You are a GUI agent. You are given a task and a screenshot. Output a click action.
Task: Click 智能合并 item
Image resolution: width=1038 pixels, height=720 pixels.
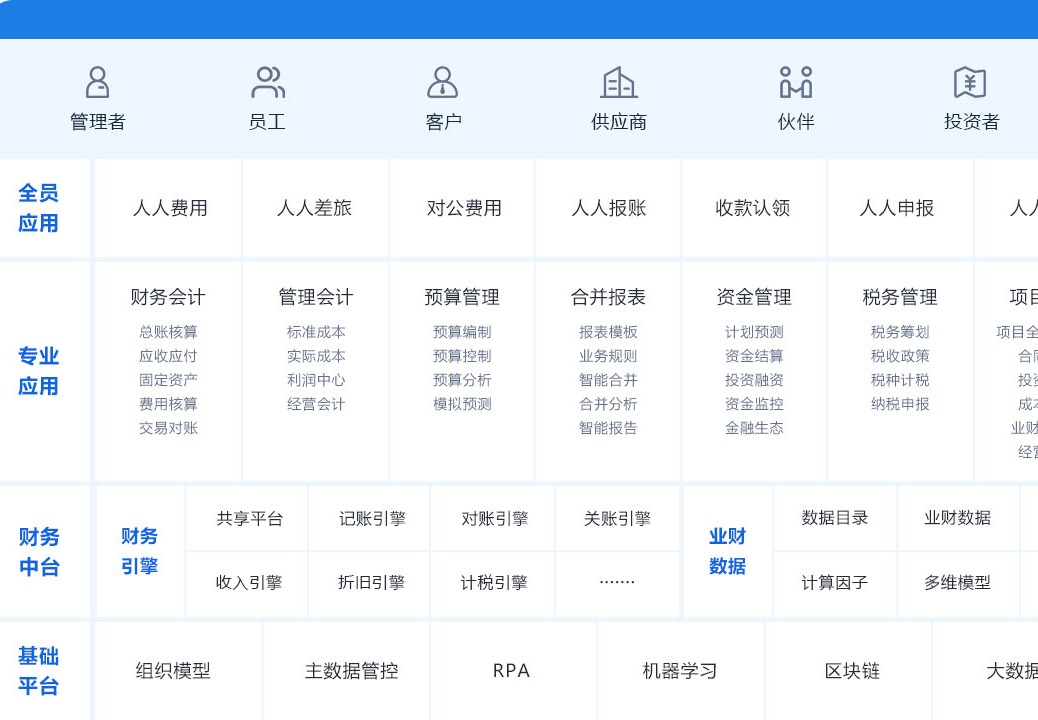click(608, 380)
